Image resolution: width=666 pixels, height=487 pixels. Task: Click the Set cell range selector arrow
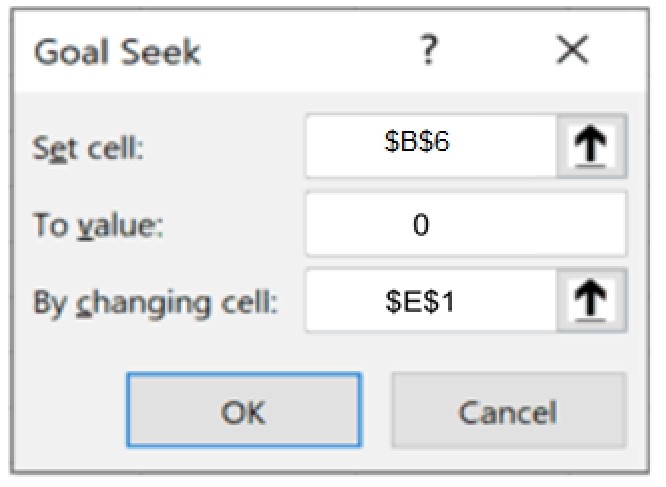point(591,144)
